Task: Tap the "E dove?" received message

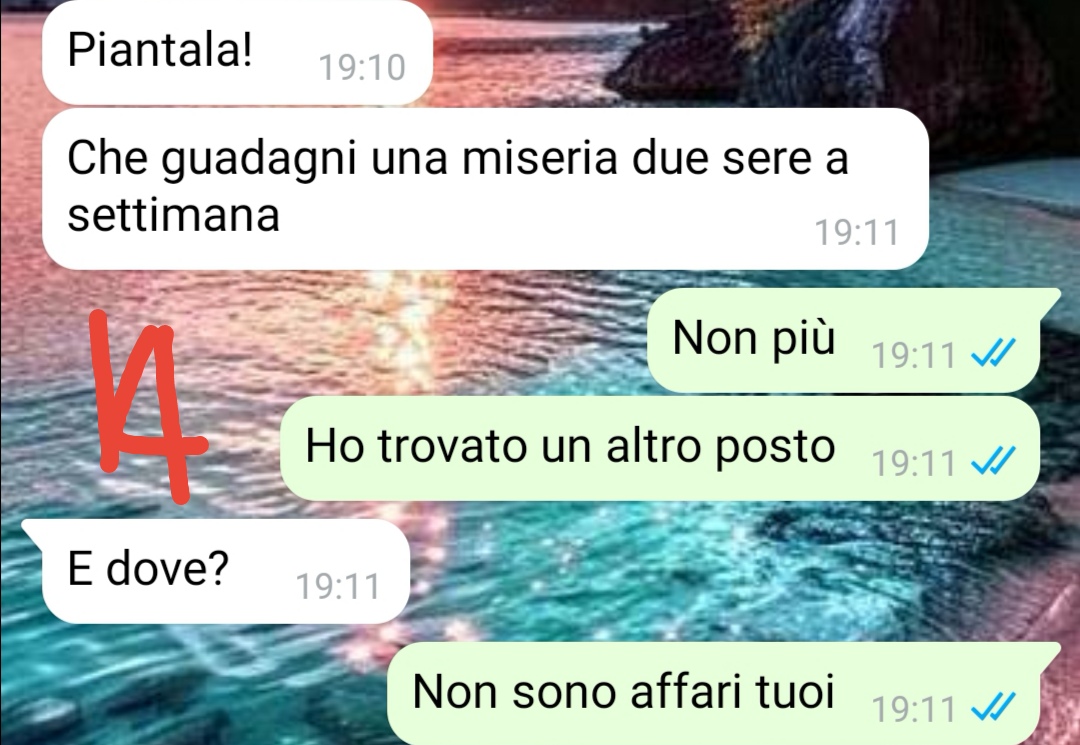Action: (217, 571)
